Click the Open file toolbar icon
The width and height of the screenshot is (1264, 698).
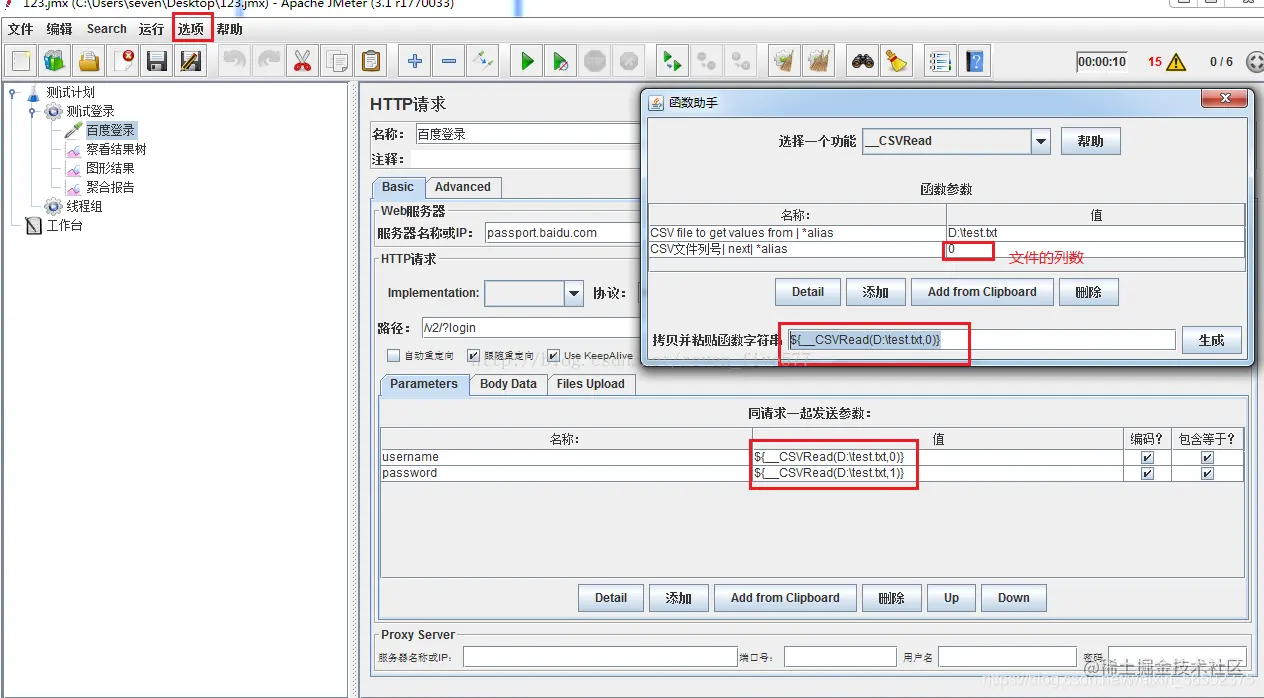tap(89, 61)
